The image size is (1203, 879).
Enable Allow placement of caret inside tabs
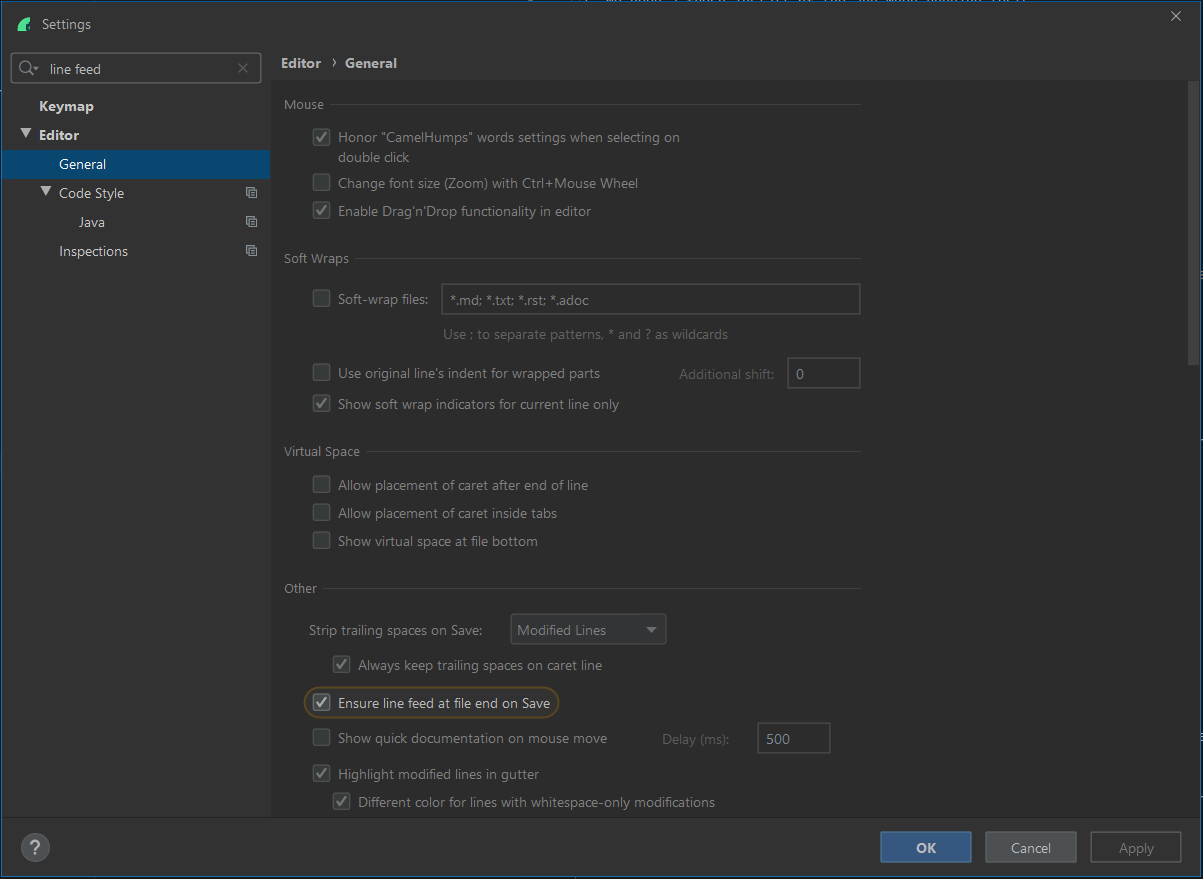coord(321,513)
